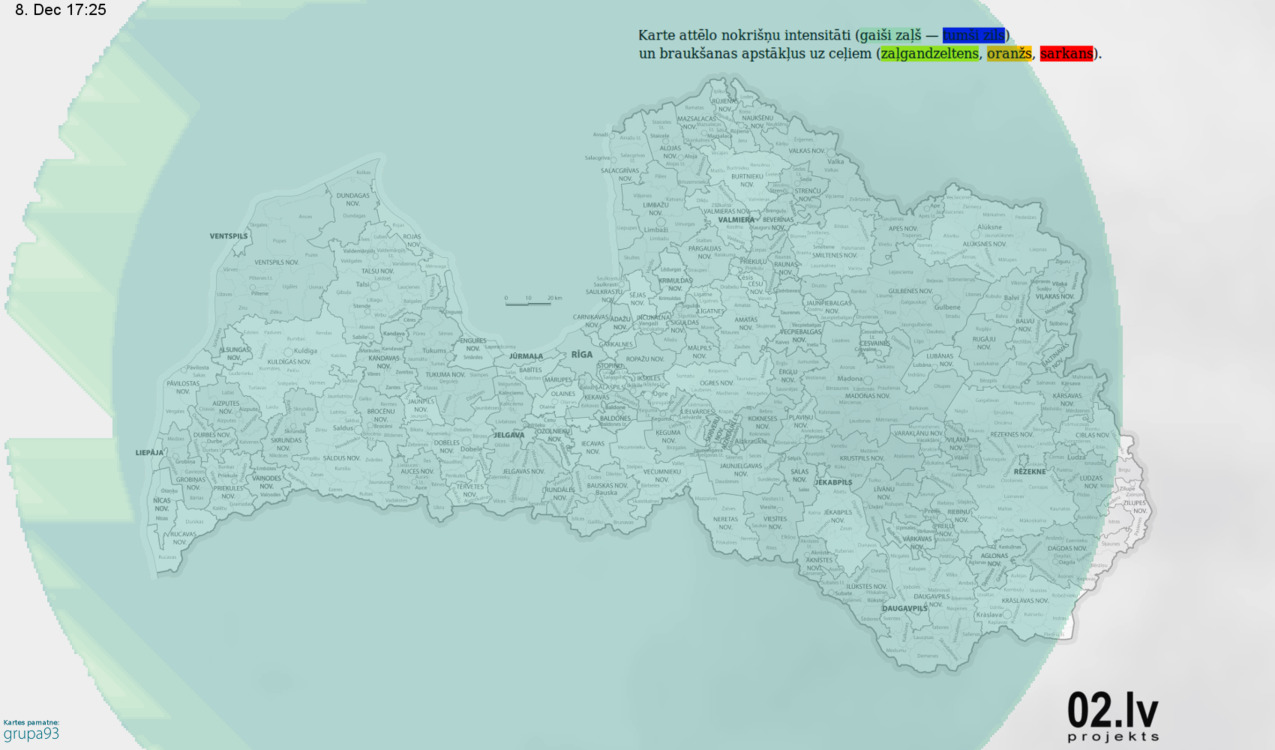
Task: Click the Madona label on the map
Action: (850, 380)
